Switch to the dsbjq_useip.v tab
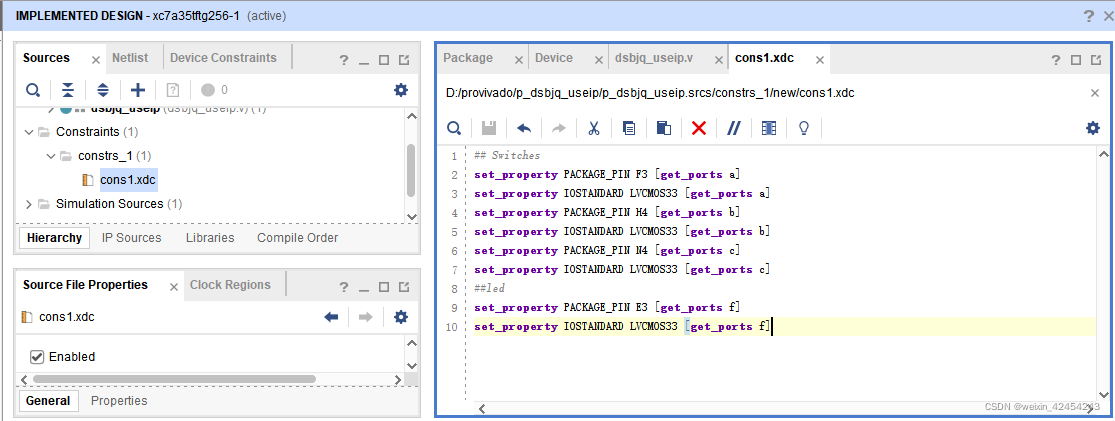Image resolution: width=1115 pixels, height=421 pixels. click(x=653, y=58)
